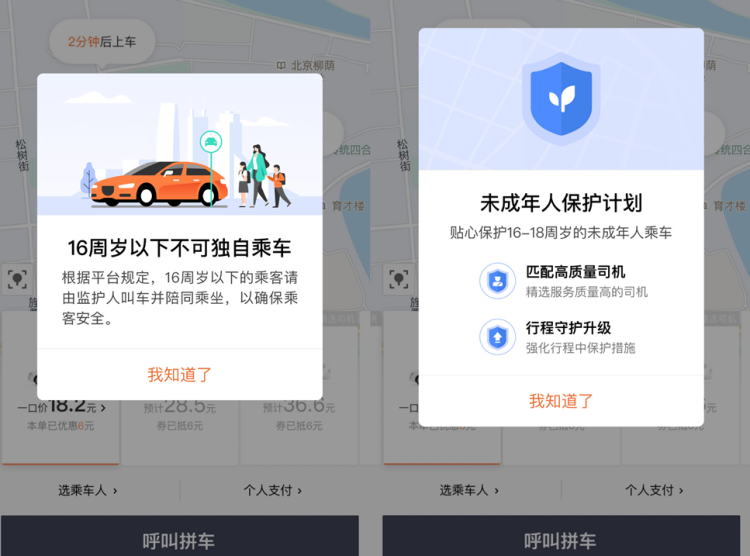Image resolution: width=750 pixels, height=556 pixels.
Task: Open 选乘车人 selector on right screen
Action: pos(469,490)
